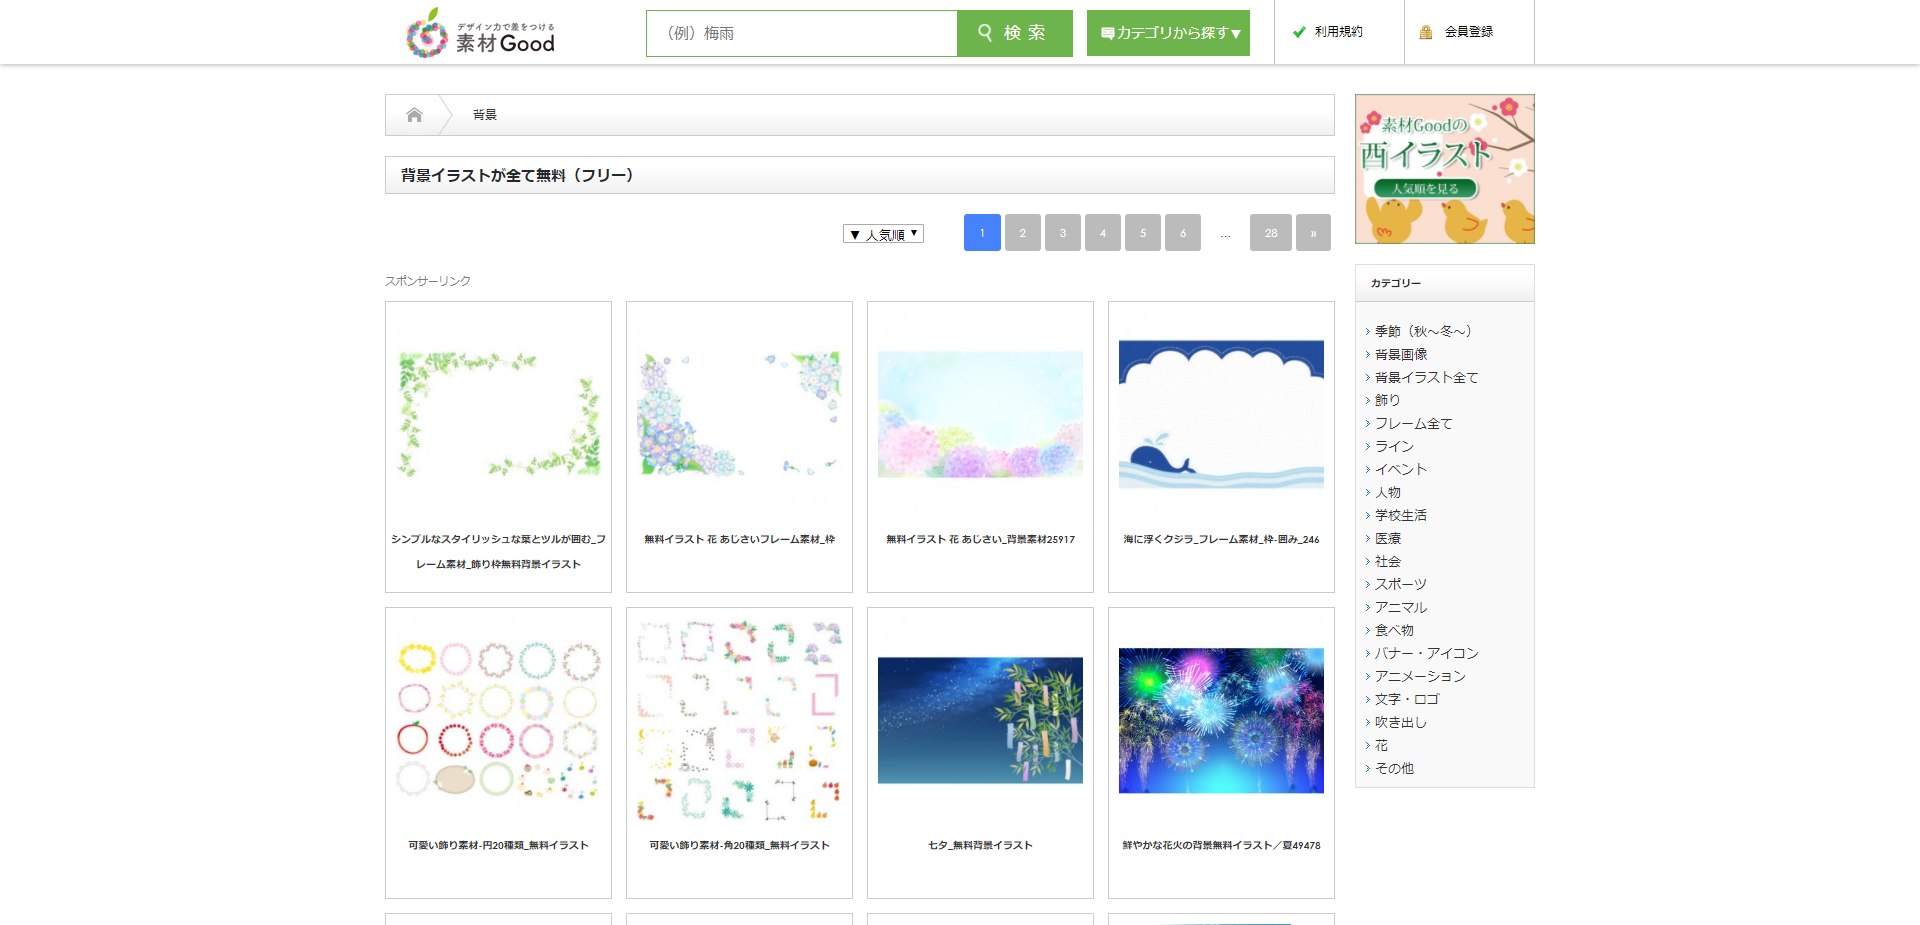The width and height of the screenshot is (1920, 925).
Task: Click the next-page » pagination arrow
Action: click(x=1313, y=232)
